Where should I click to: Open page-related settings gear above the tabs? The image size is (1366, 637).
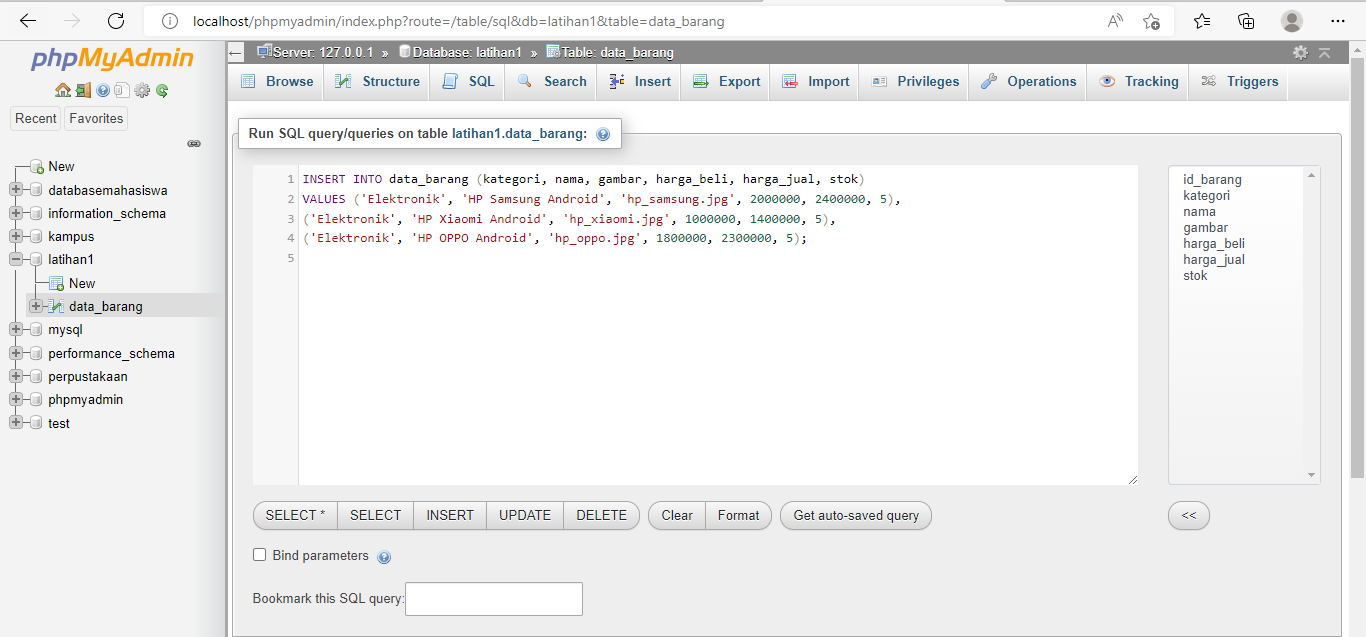pos(1300,52)
